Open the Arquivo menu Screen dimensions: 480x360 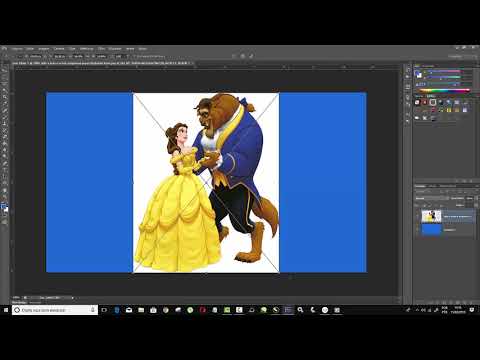tap(17, 49)
